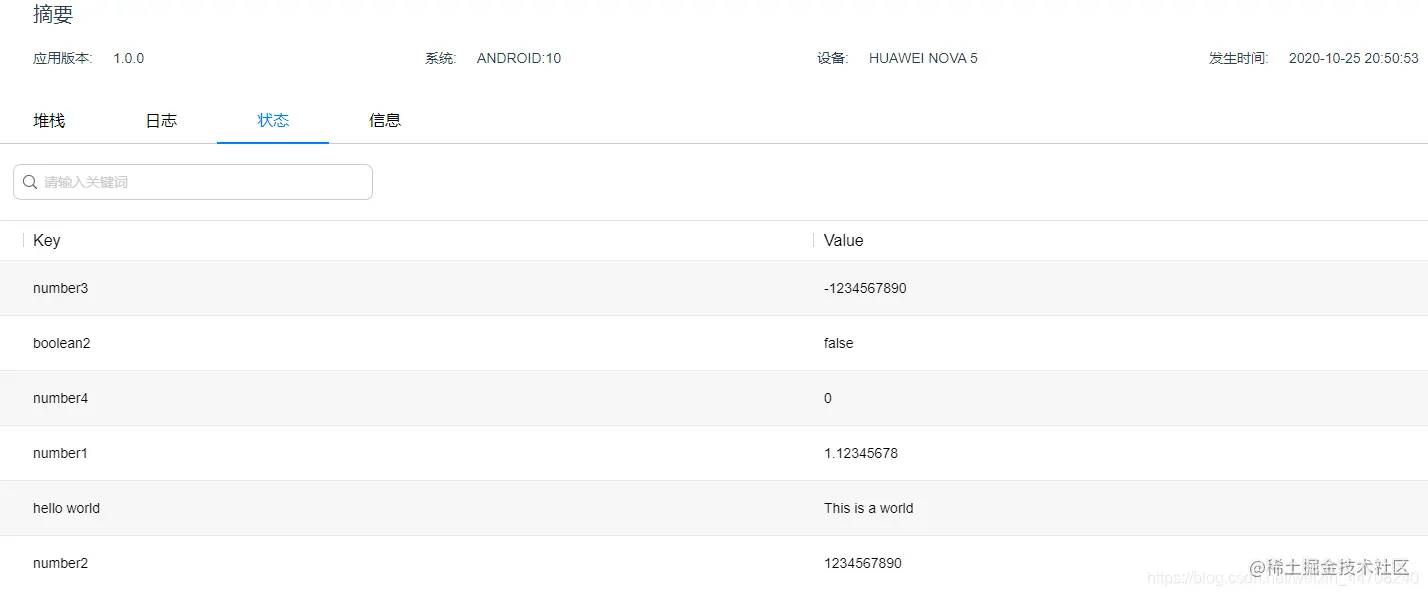
Task: Click the 设备 label
Action: [x=833, y=58]
